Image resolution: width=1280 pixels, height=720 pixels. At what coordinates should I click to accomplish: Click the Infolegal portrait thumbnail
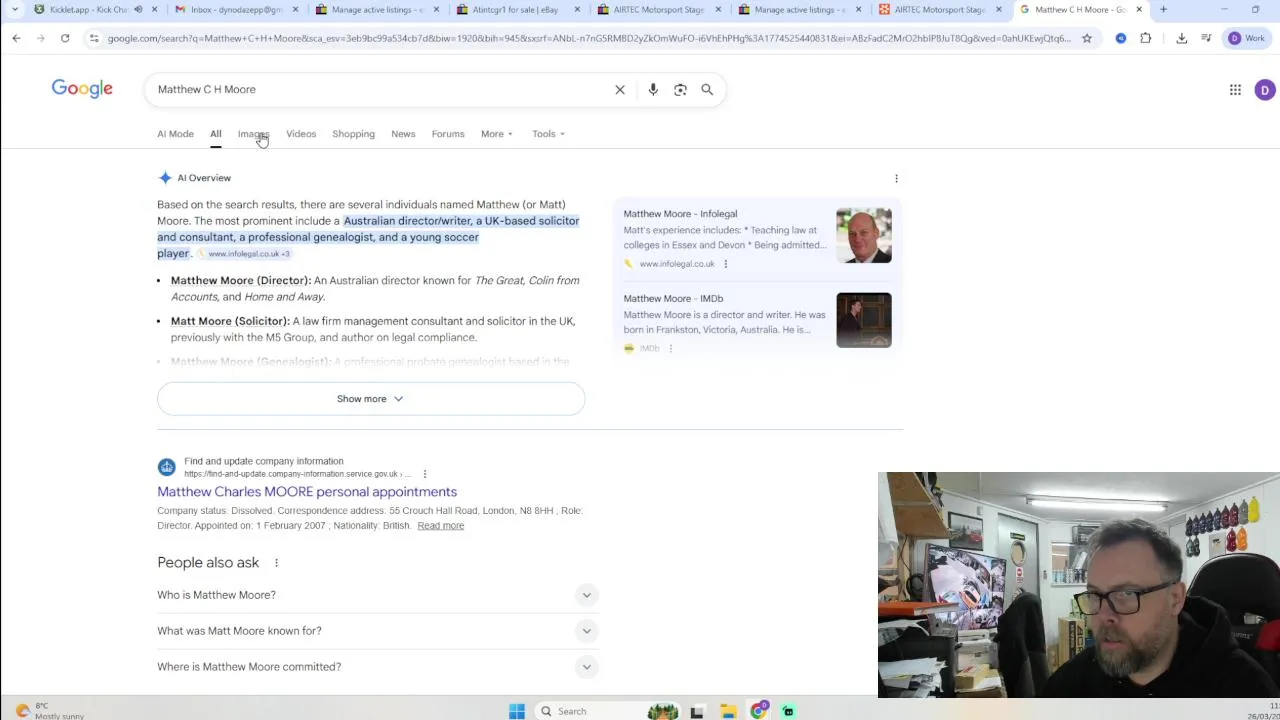pos(864,236)
